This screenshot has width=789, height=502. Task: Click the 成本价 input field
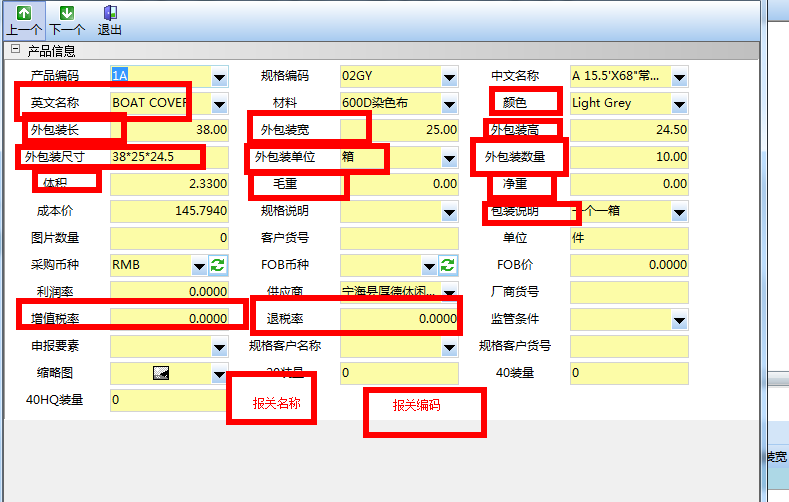coord(169,211)
